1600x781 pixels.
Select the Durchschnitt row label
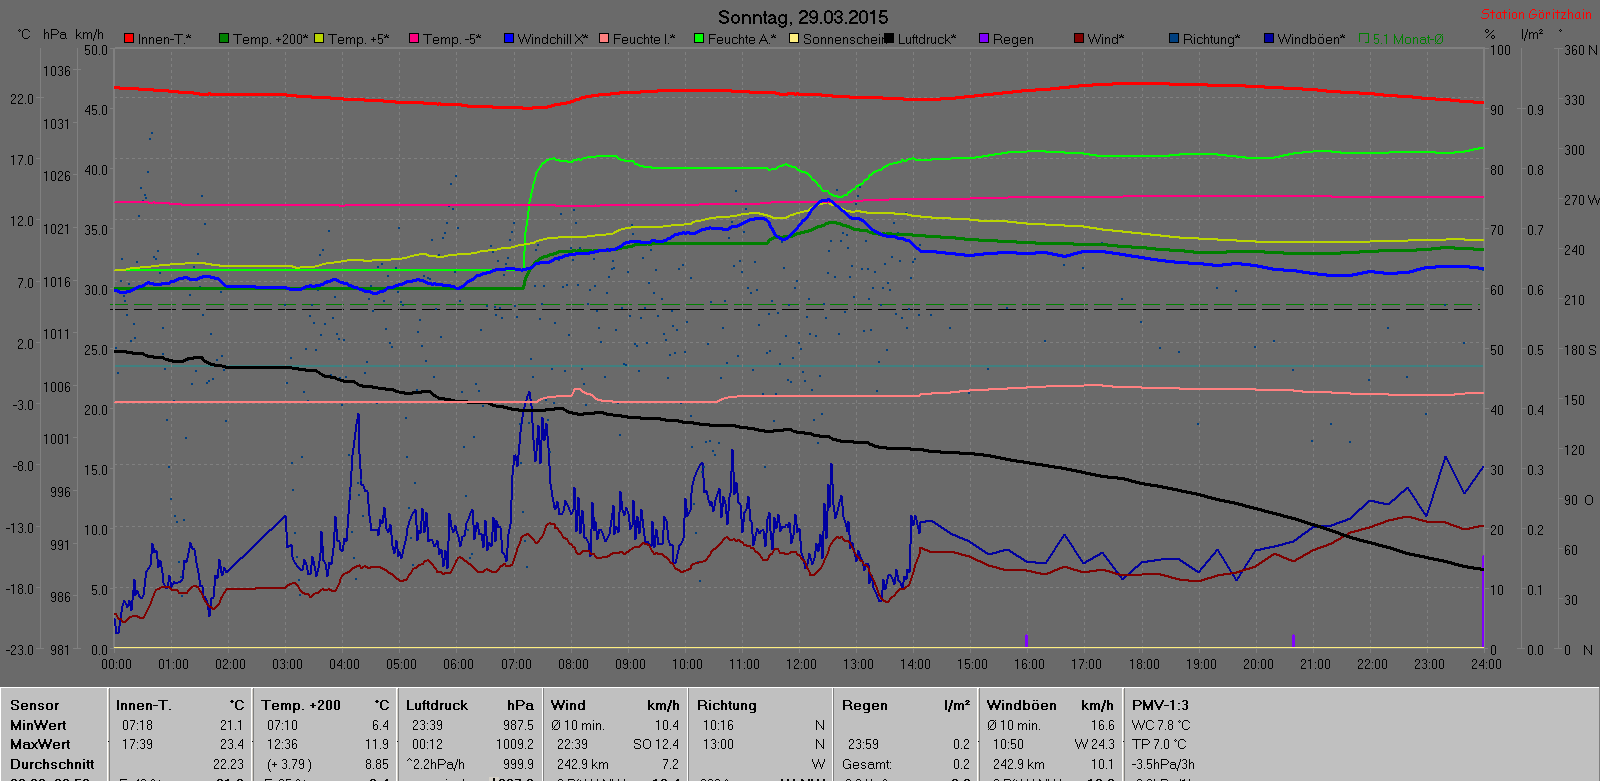52,764
